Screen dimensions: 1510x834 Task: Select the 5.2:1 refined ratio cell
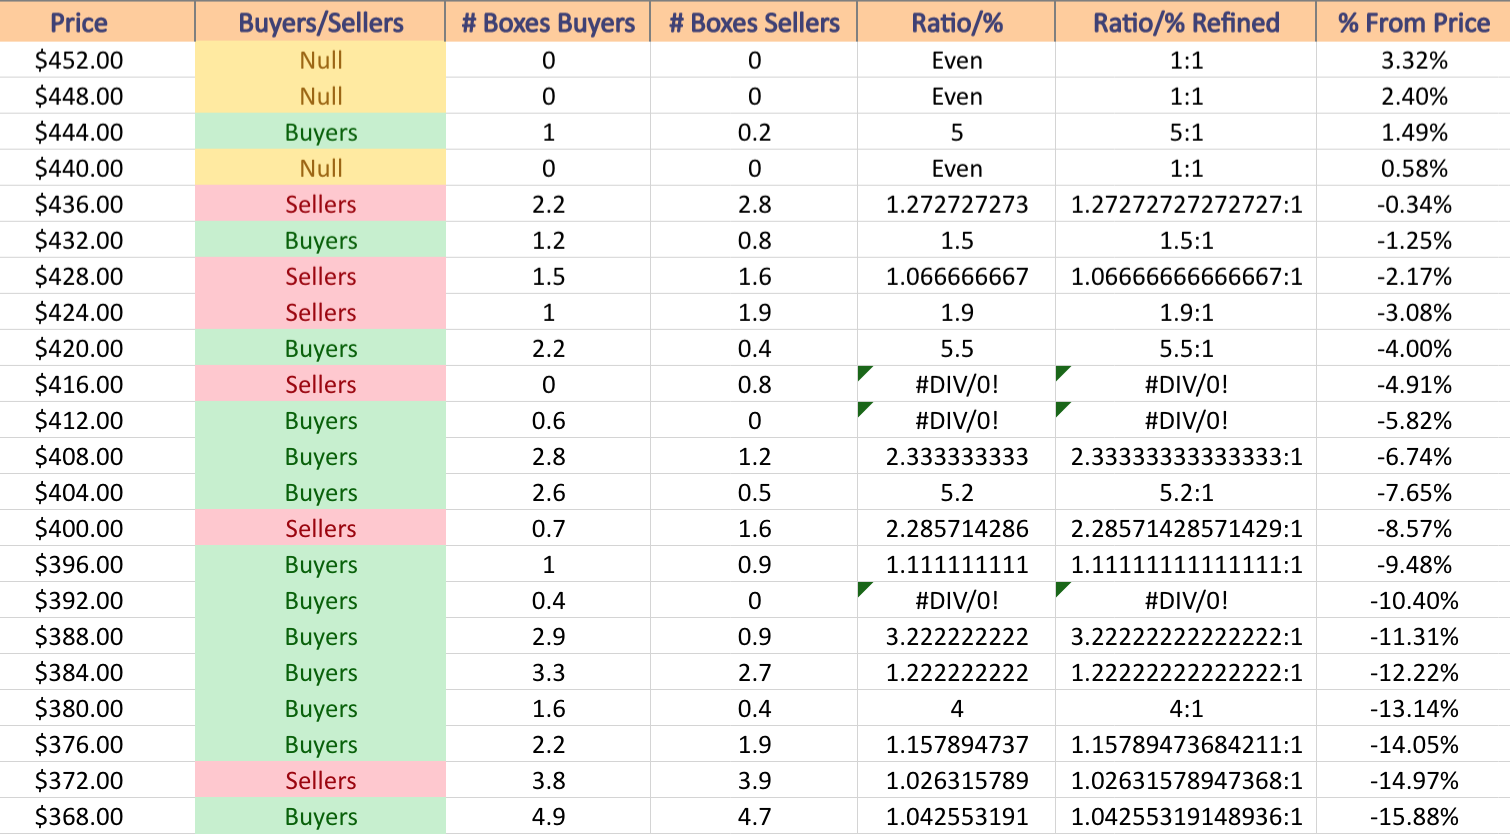tap(1186, 492)
